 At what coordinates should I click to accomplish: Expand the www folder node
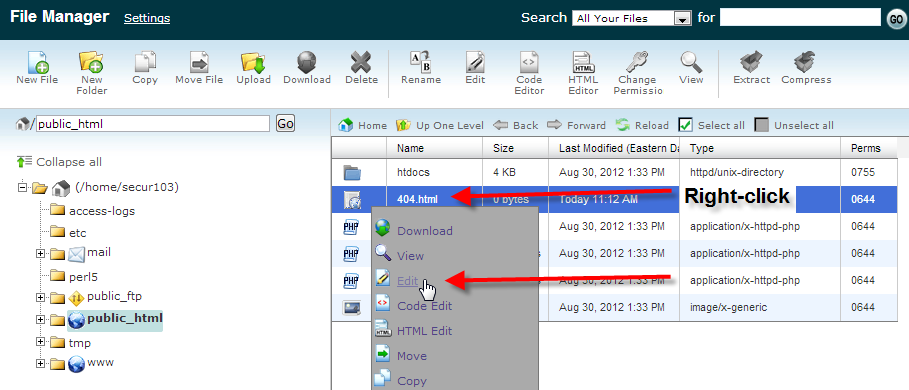pos(40,363)
